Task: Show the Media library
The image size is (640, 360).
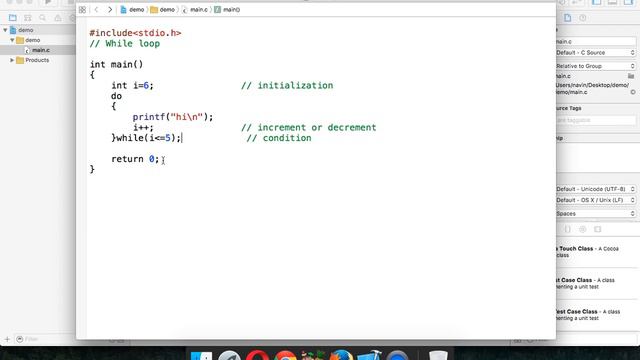Action: click(x=598, y=229)
